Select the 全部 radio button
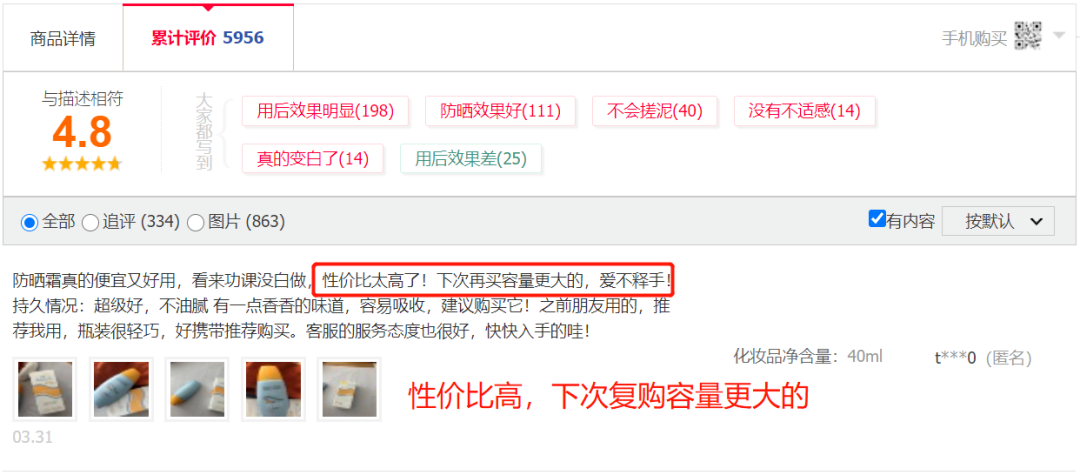 click(30, 222)
